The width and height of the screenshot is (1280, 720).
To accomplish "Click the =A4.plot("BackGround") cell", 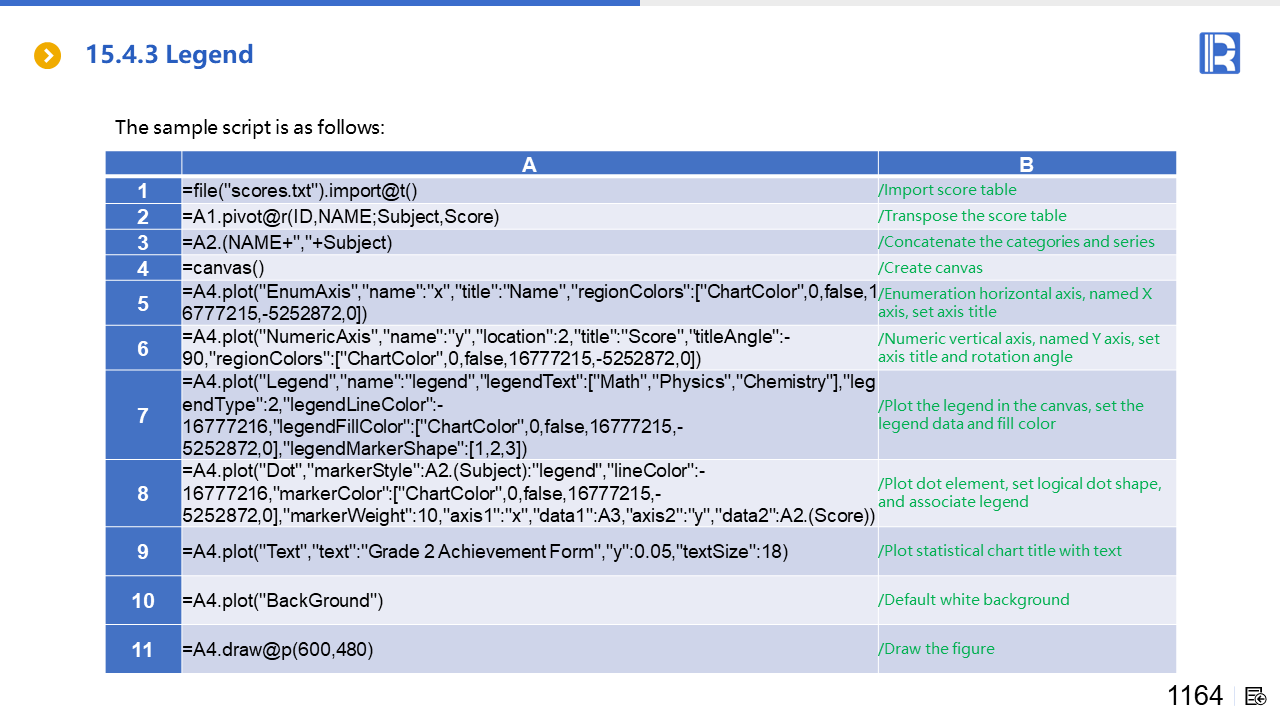I will (283, 600).
